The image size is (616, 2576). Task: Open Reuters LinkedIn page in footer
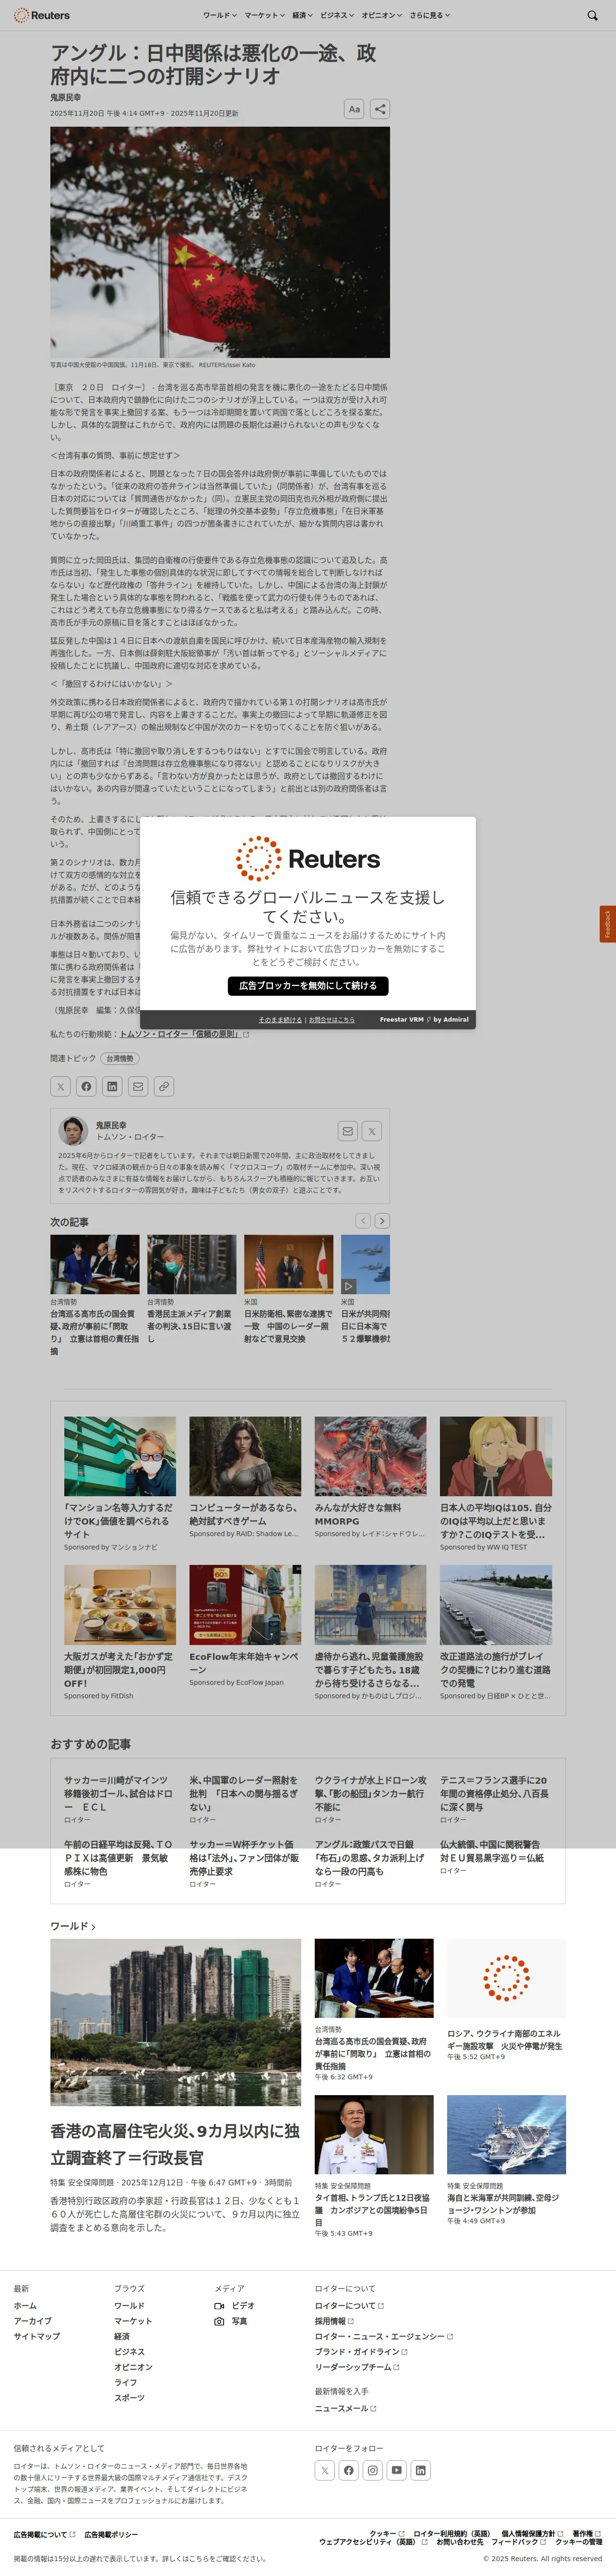(x=421, y=2470)
